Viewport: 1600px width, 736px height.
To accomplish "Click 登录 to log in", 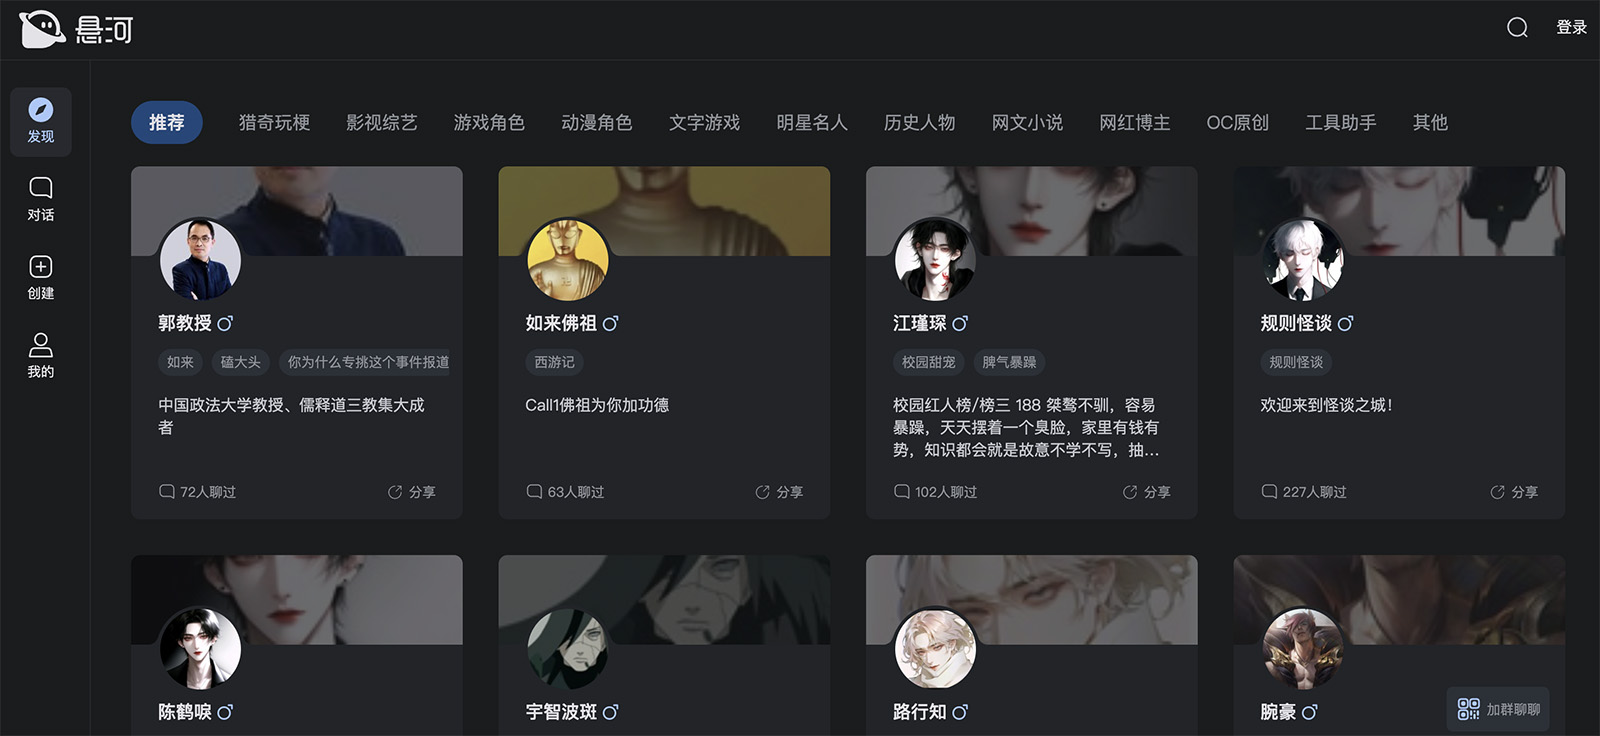I will pyautogui.click(x=1571, y=27).
